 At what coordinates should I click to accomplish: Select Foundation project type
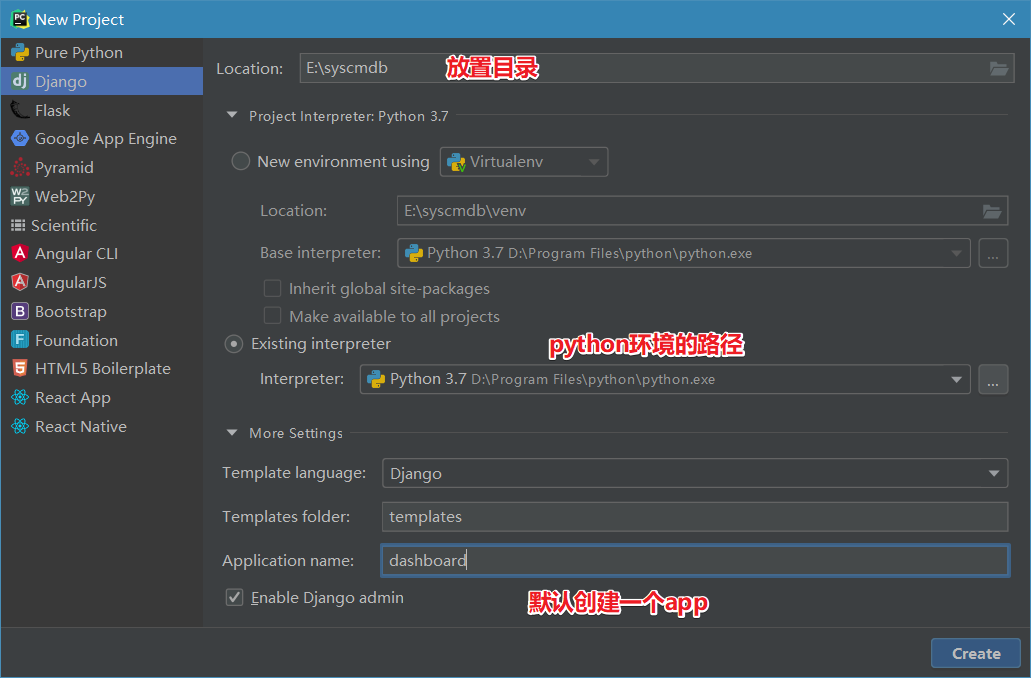point(102,340)
